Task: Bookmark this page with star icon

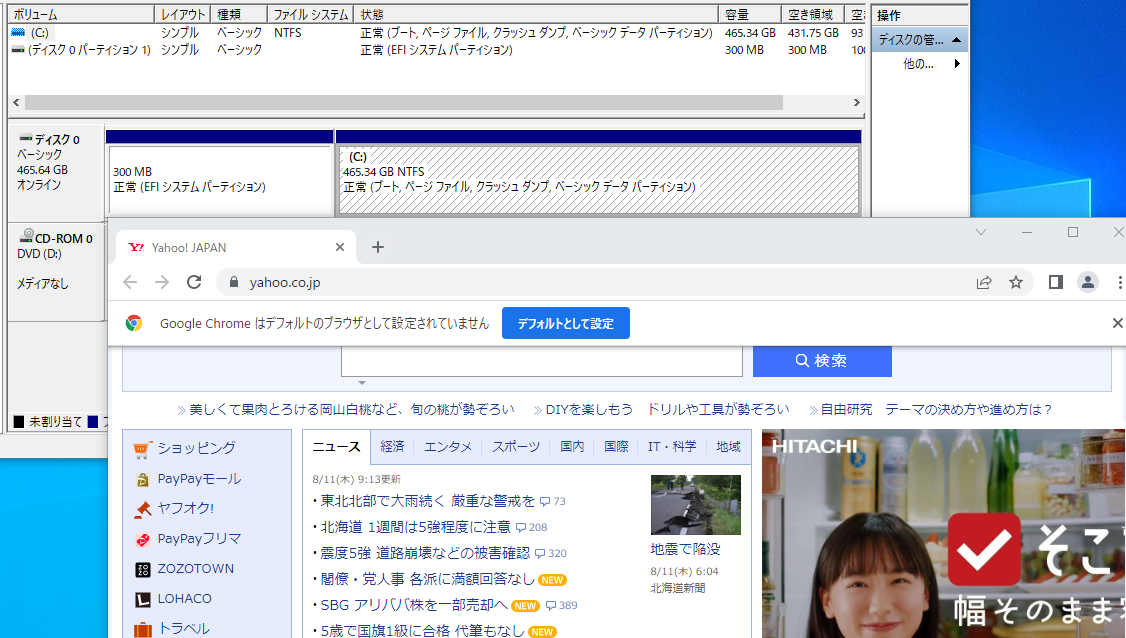Action: tap(1015, 282)
